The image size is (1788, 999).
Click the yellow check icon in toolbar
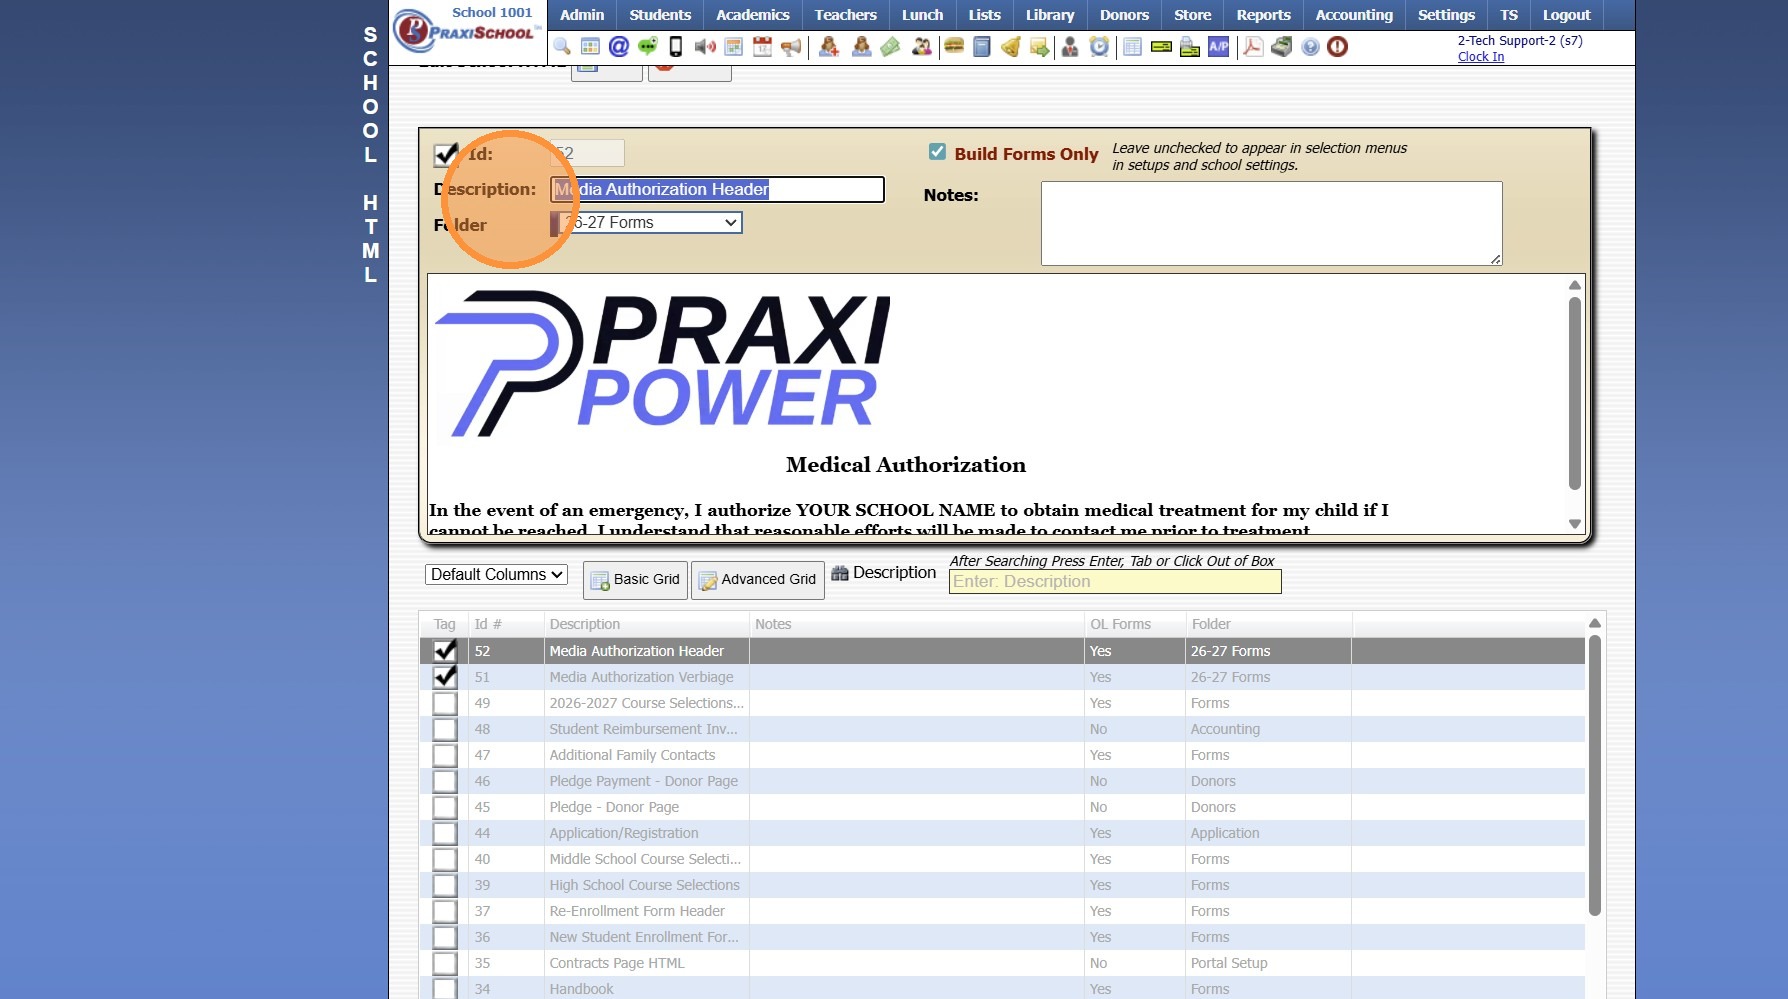coord(1161,47)
